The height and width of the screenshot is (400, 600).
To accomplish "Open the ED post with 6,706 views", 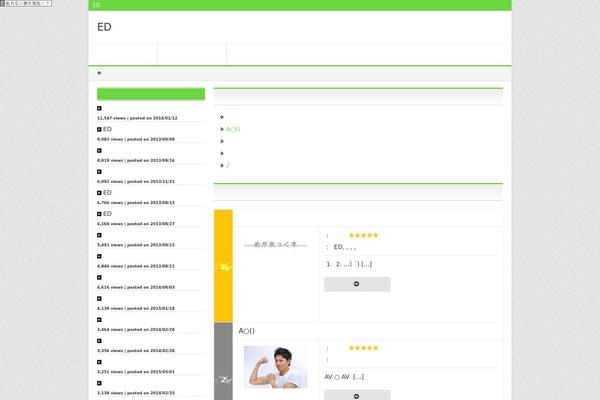I will (x=107, y=193).
